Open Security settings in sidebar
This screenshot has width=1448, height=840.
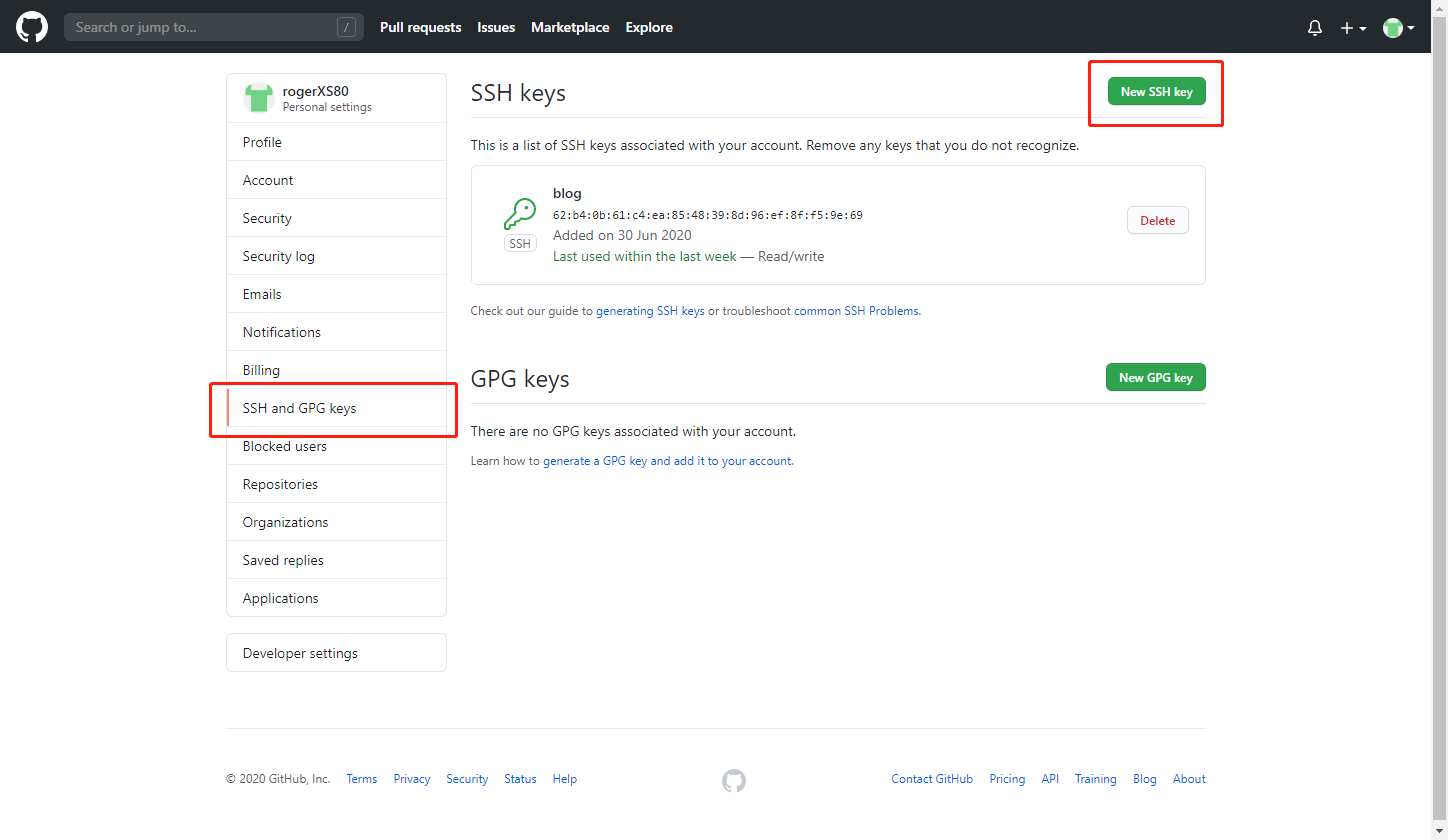click(x=336, y=218)
